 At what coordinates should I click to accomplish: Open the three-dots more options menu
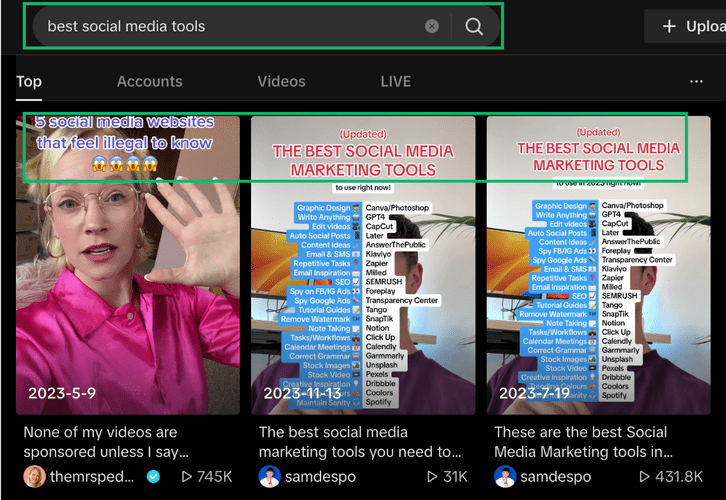(x=696, y=81)
